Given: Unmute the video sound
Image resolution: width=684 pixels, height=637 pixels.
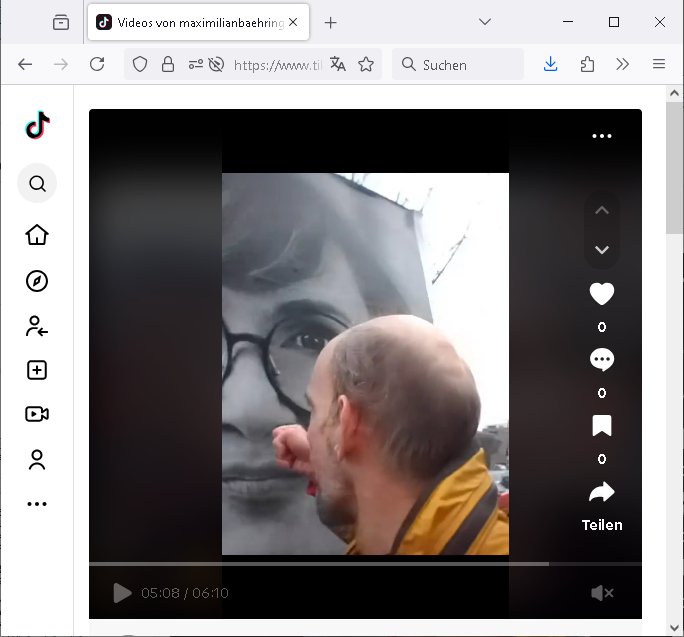Looking at the screenshot, I should pos(601,593).
